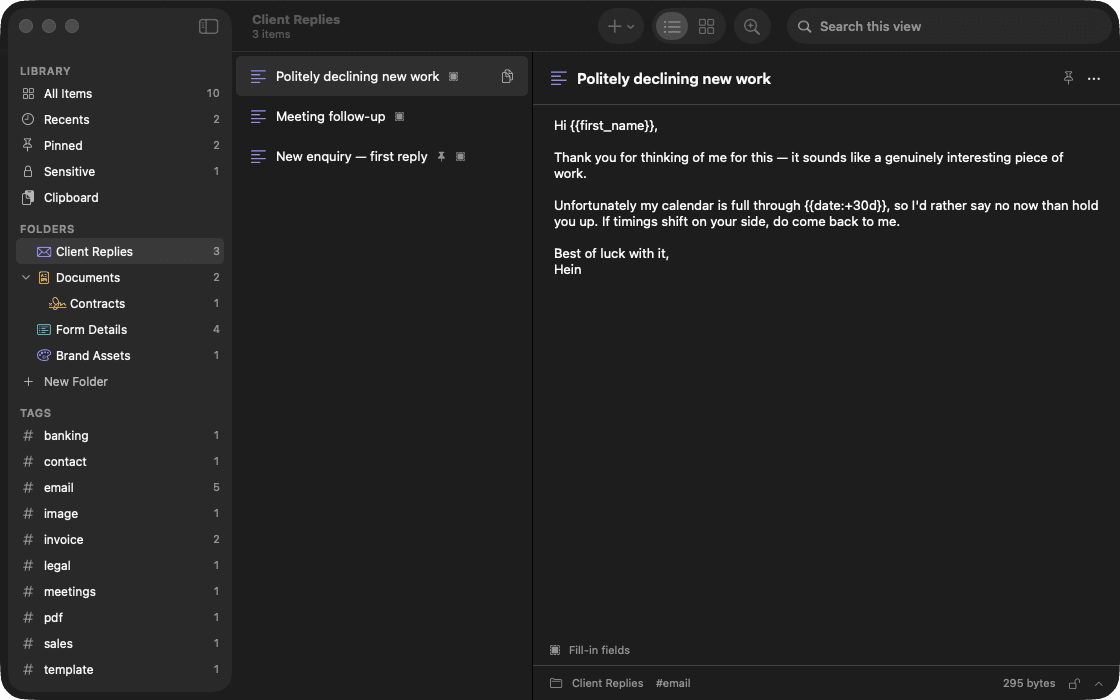Viewport: 1120px width, 700px height.
Task: Toggle the lock icon in footer
Action: 1074,684
